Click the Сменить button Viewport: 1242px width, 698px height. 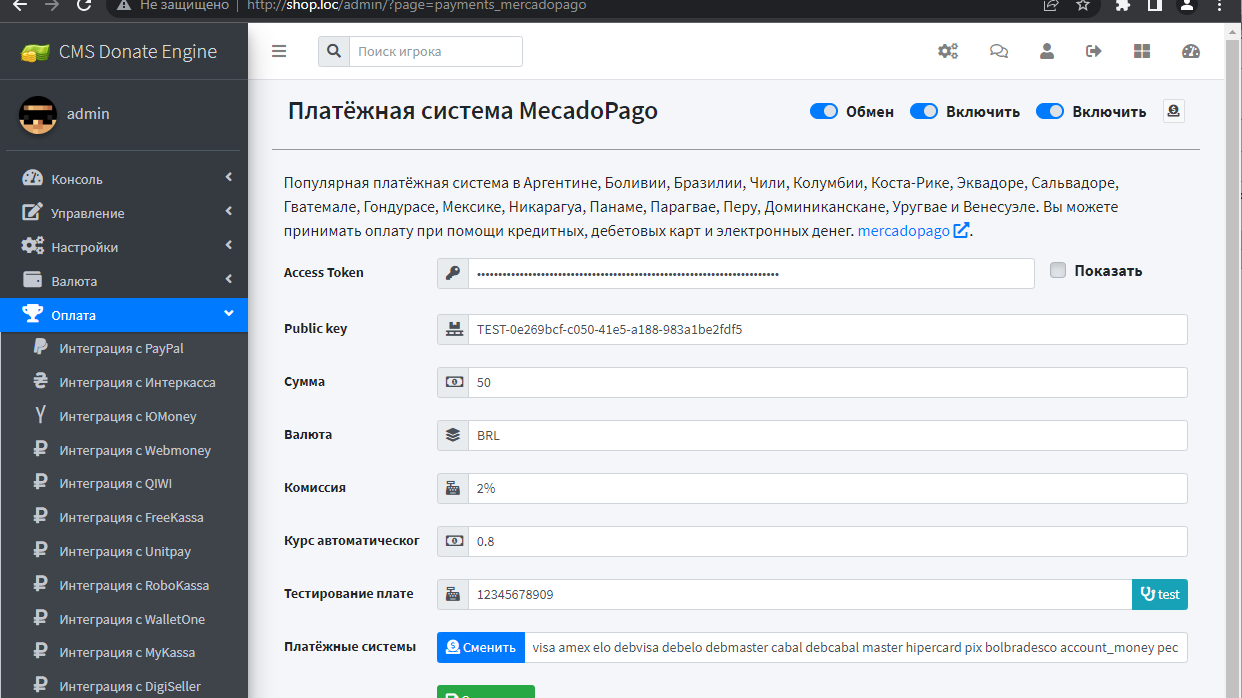[481, 647]
